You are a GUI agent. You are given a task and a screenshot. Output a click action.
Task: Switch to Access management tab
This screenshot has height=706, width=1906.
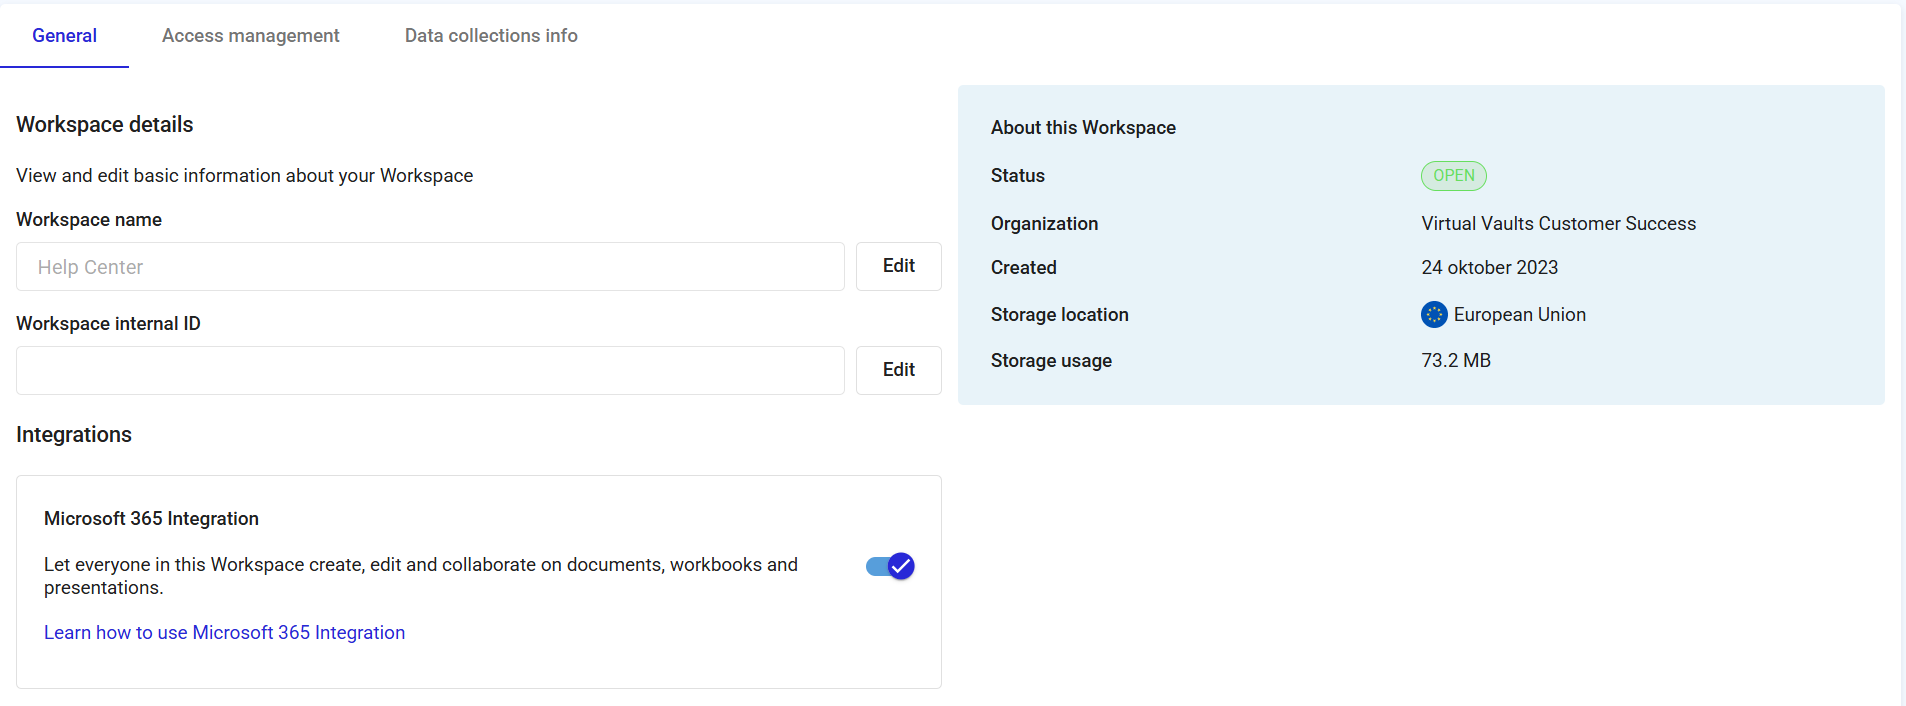pyautogui.click(x=251, y=36)
